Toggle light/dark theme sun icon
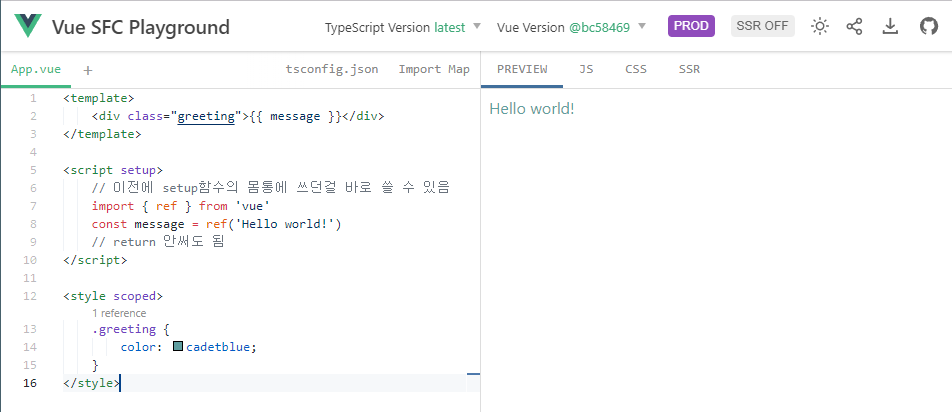The height and width of the screenshot is (412, 952). click(x=820, y=26)
